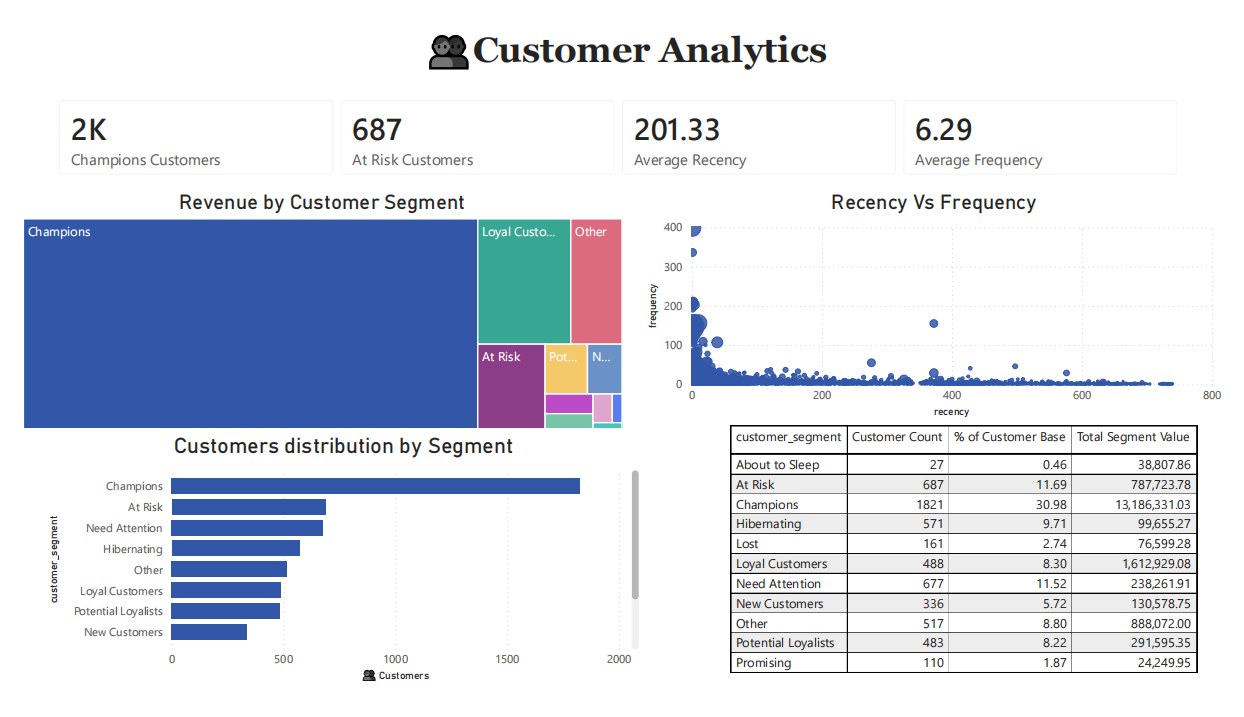Click the Champions bar in distribution chart
The height and width of the screenshot is (717, 1244).
[x=375, y=486]
